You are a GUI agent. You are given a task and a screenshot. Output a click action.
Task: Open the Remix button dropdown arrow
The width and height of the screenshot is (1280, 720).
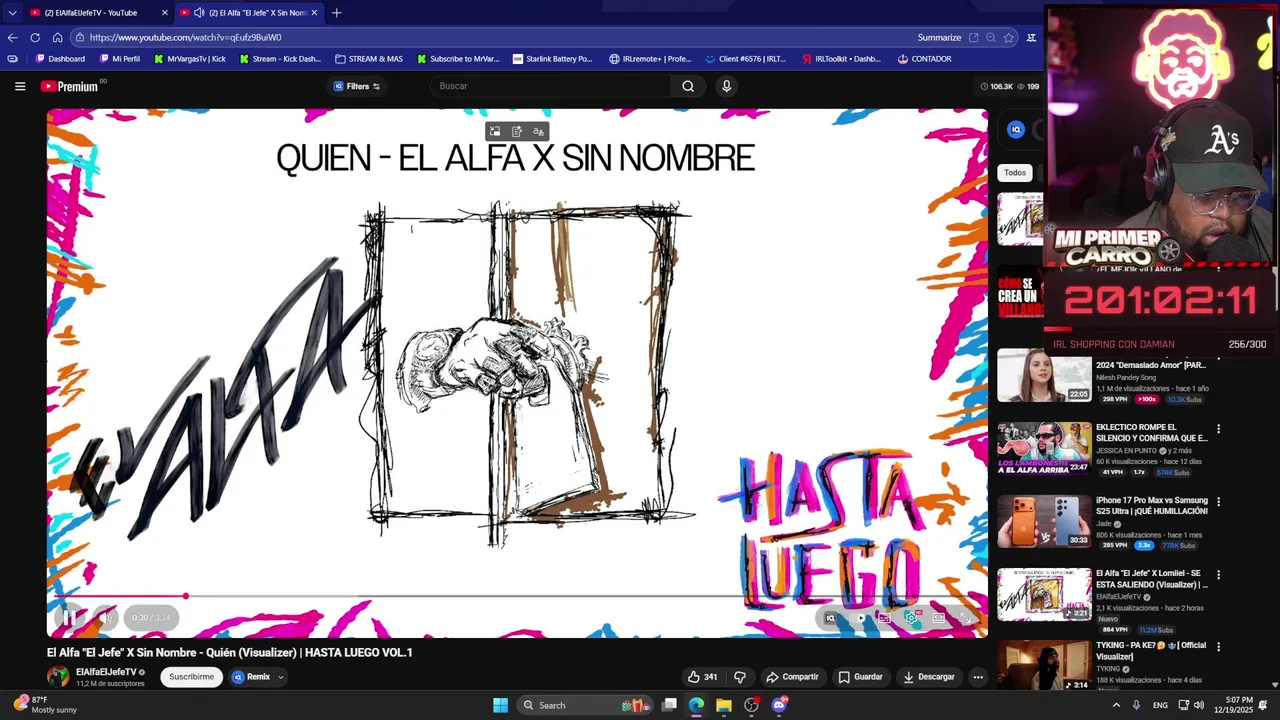(x=281, y=677)
